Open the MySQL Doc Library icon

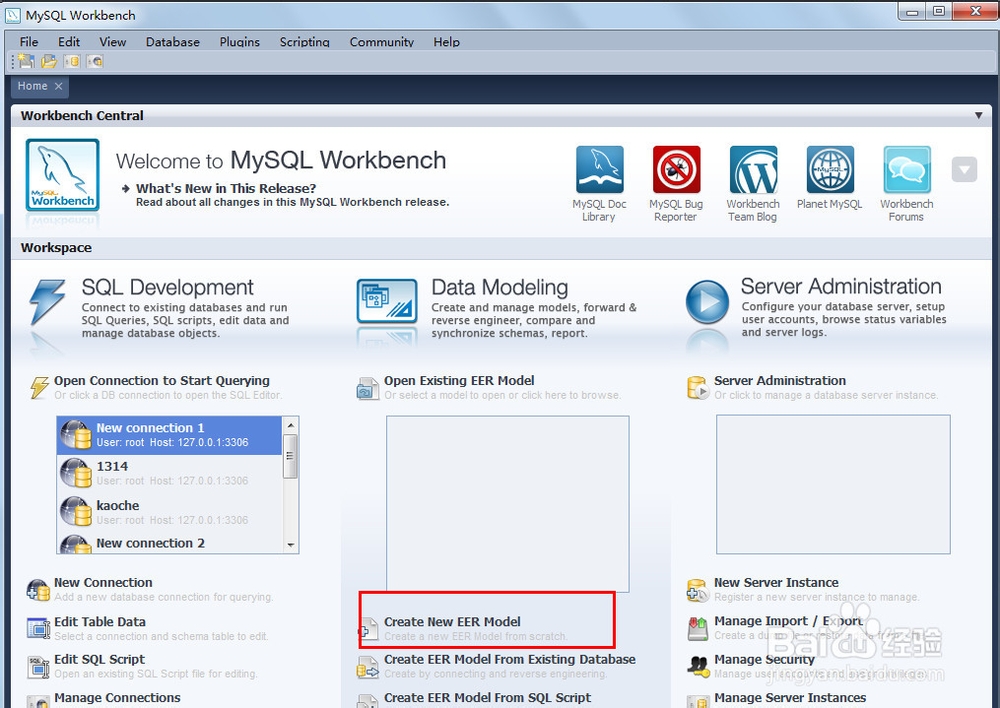click(599, 170)
